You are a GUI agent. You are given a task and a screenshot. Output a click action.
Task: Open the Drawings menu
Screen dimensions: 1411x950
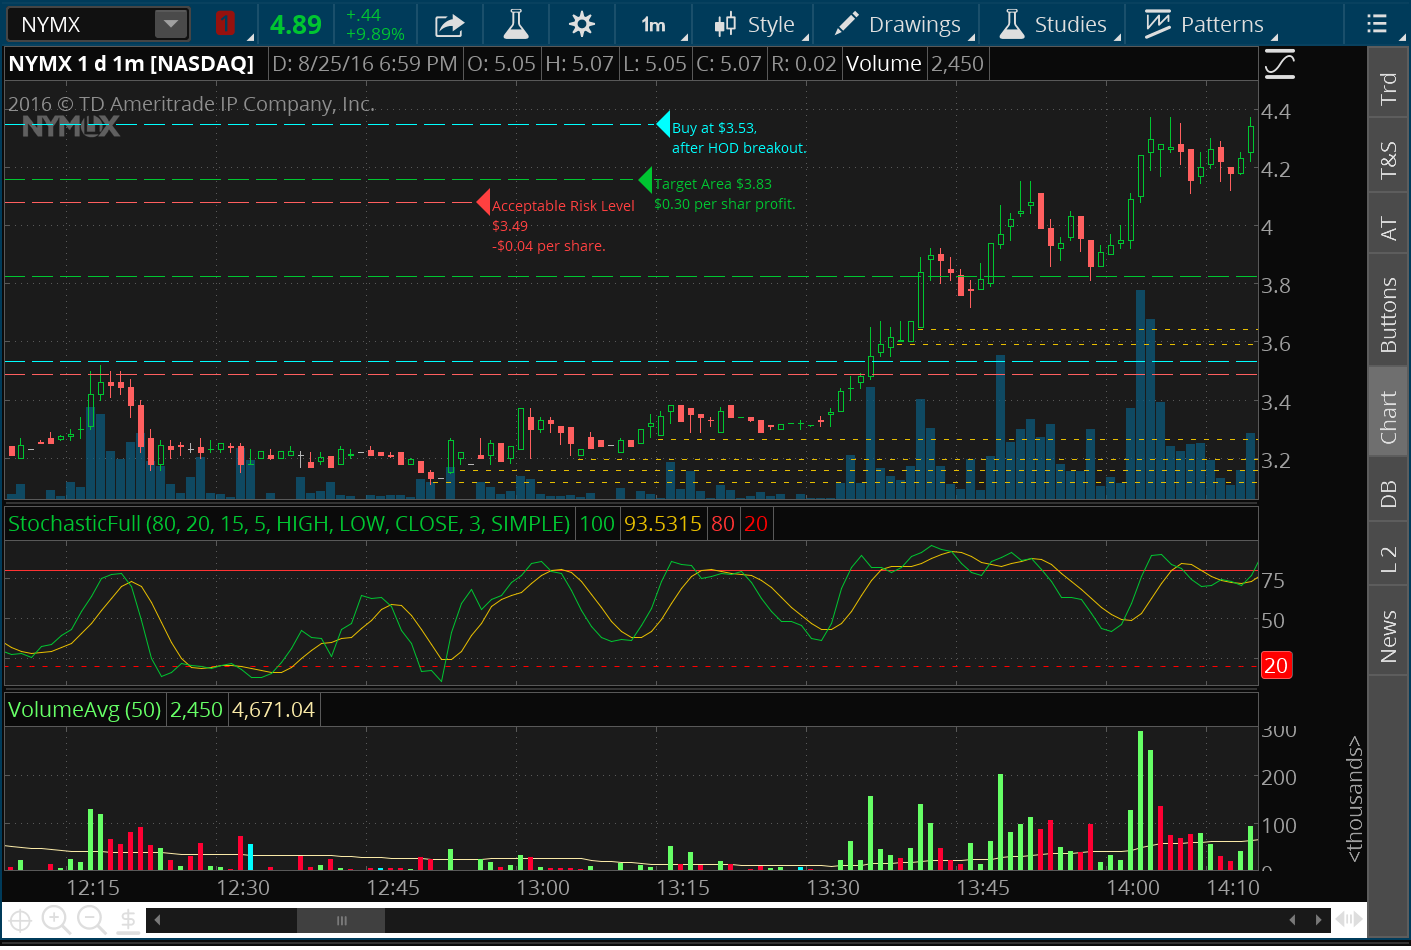pyautogui.click(x=898, y=25)
